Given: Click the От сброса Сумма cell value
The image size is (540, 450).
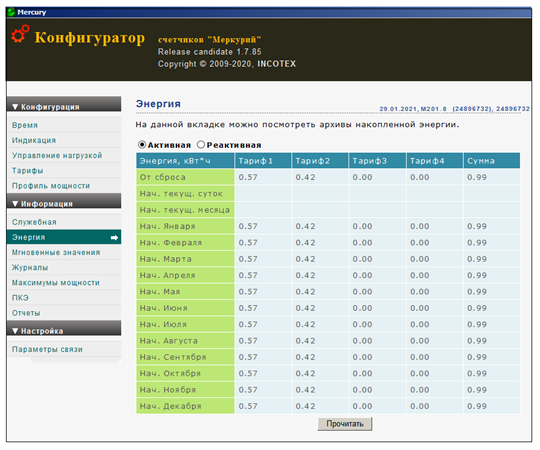Looking at the screenshot, I should [477, 177].
